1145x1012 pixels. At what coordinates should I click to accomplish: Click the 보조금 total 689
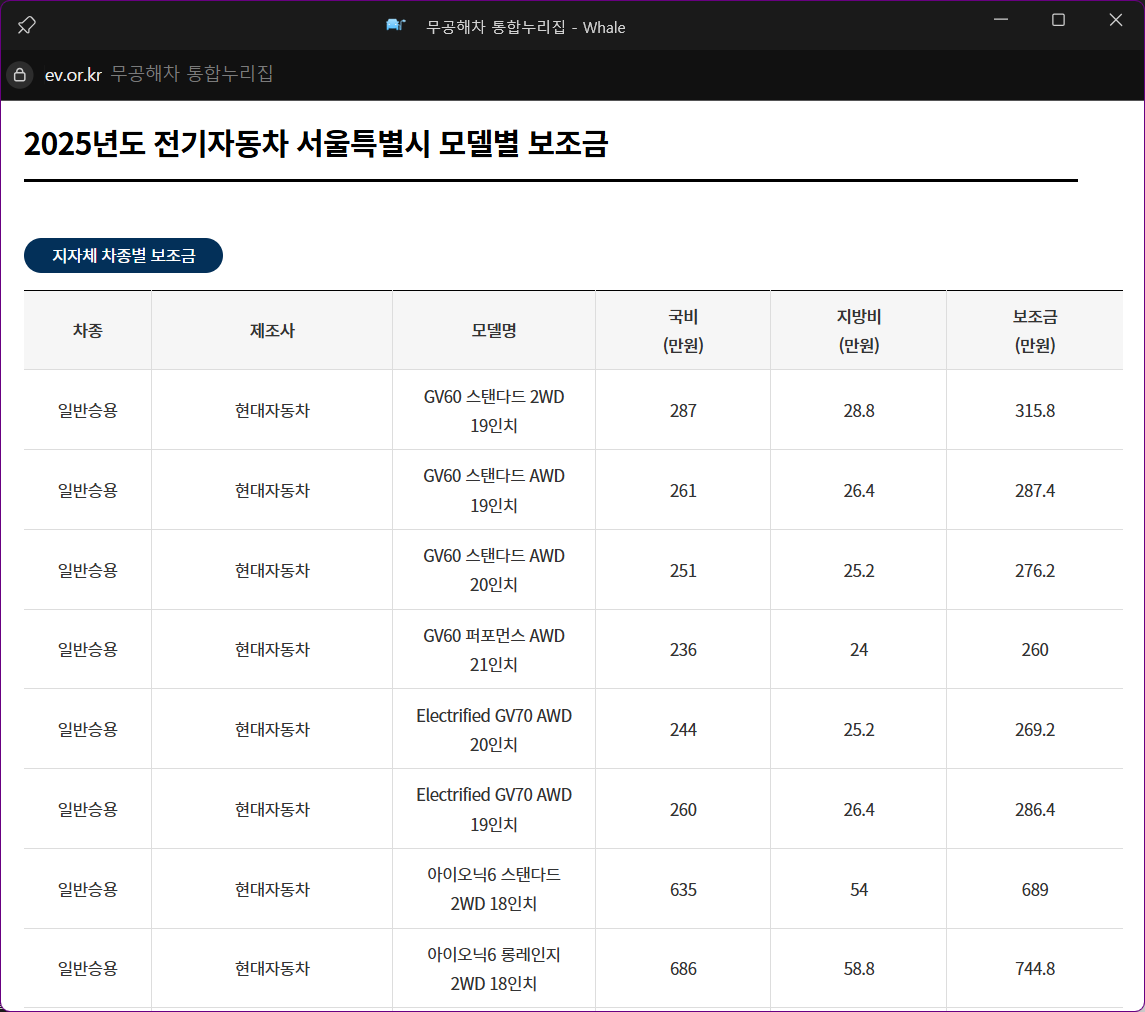pos(1035,889)
